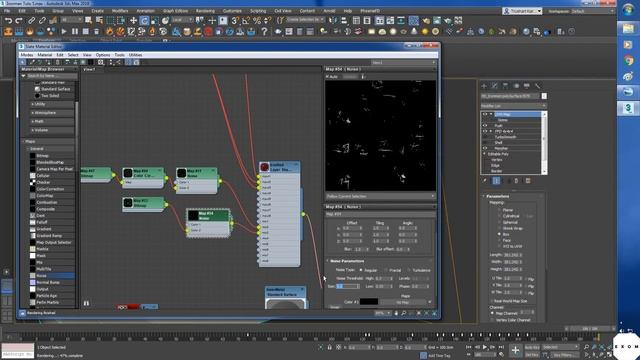The width and height of the screenshot is (640, 360).
Task: Choose Cylindrical mapping option
Action: tap(499, 216)
